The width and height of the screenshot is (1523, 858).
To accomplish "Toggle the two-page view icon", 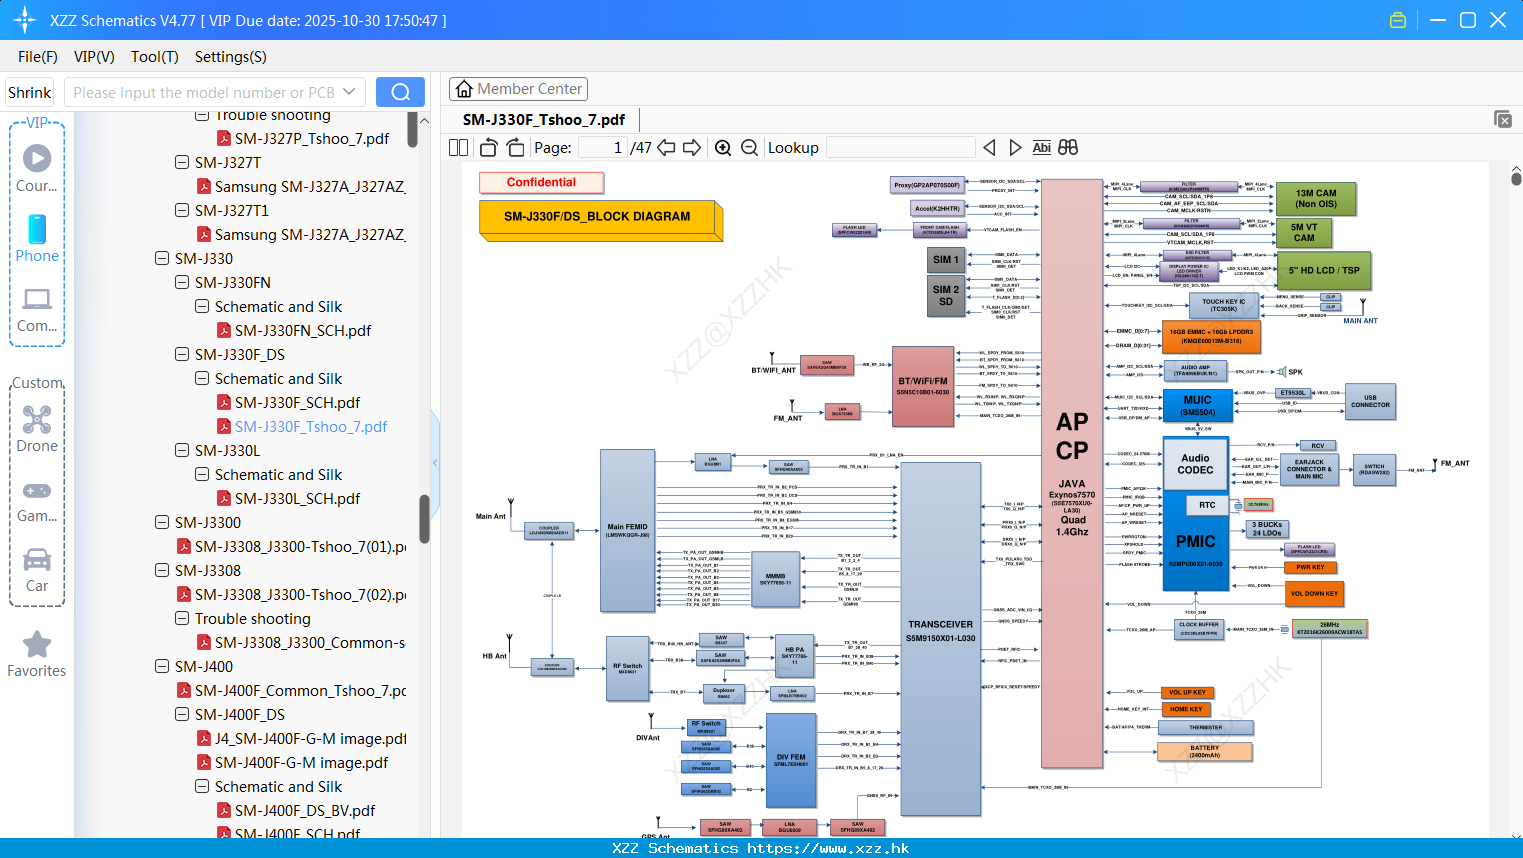I will click(x=458, y=148).
